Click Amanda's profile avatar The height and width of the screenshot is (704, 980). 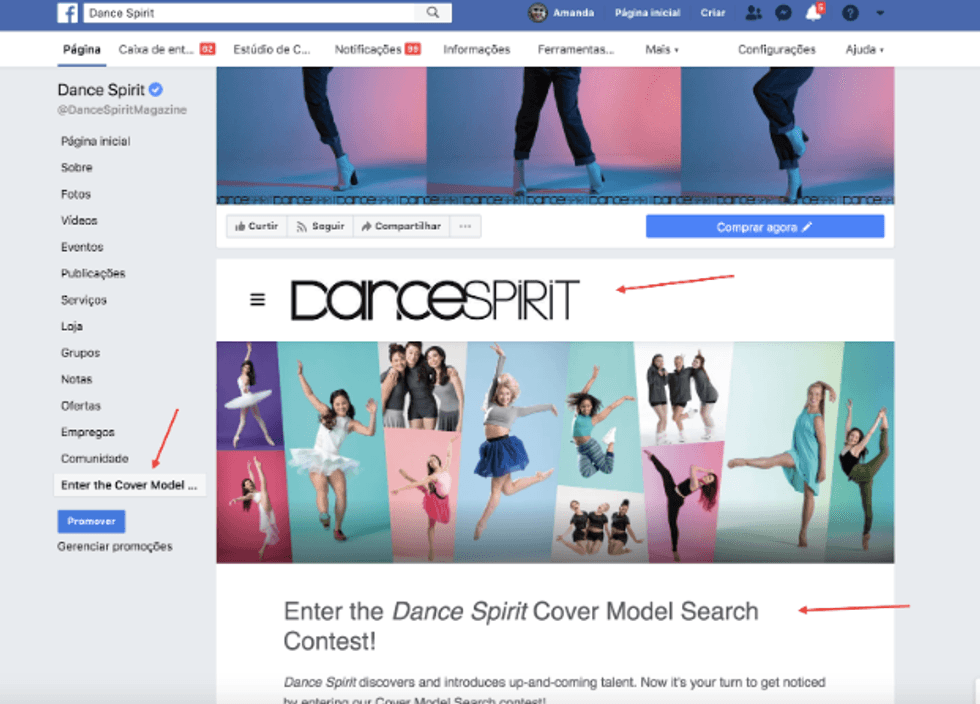[x=538, y=13]
